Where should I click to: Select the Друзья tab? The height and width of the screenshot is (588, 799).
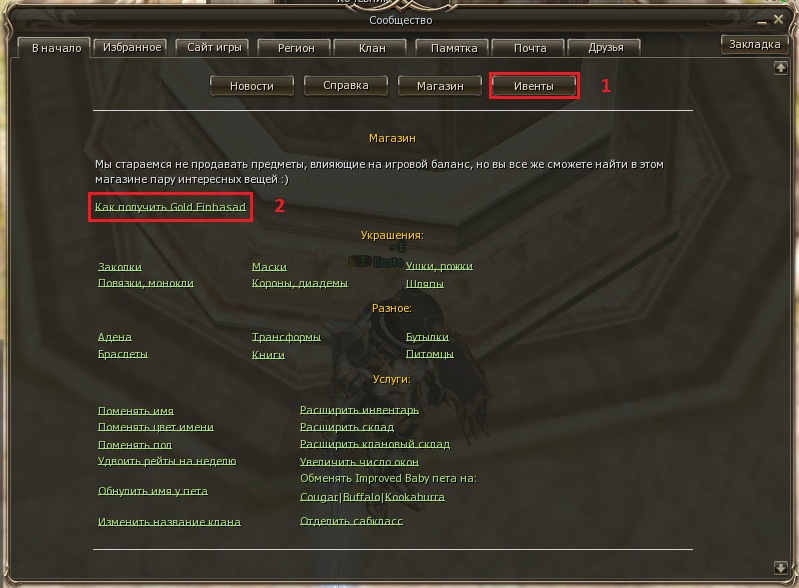pyautogui.click(x=605, y=48)
